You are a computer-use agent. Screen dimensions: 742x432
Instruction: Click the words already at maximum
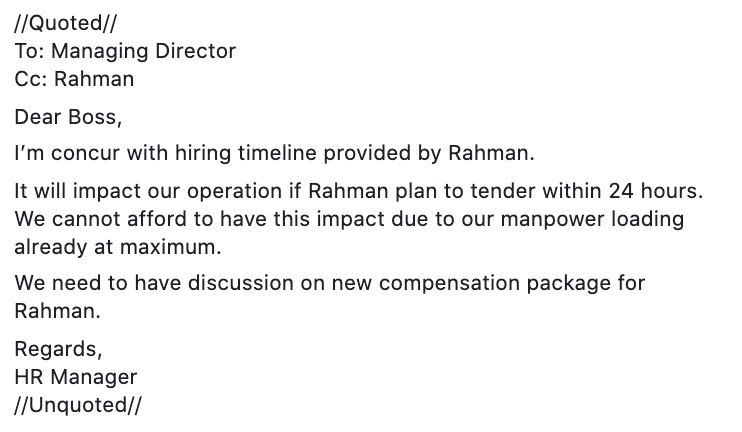point(118,247)
